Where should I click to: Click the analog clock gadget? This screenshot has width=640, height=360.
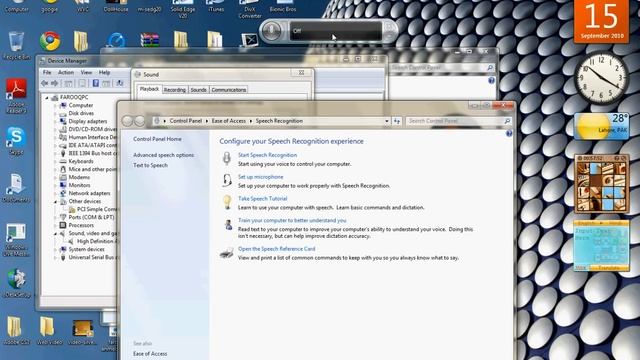click(x=600, y=78)
